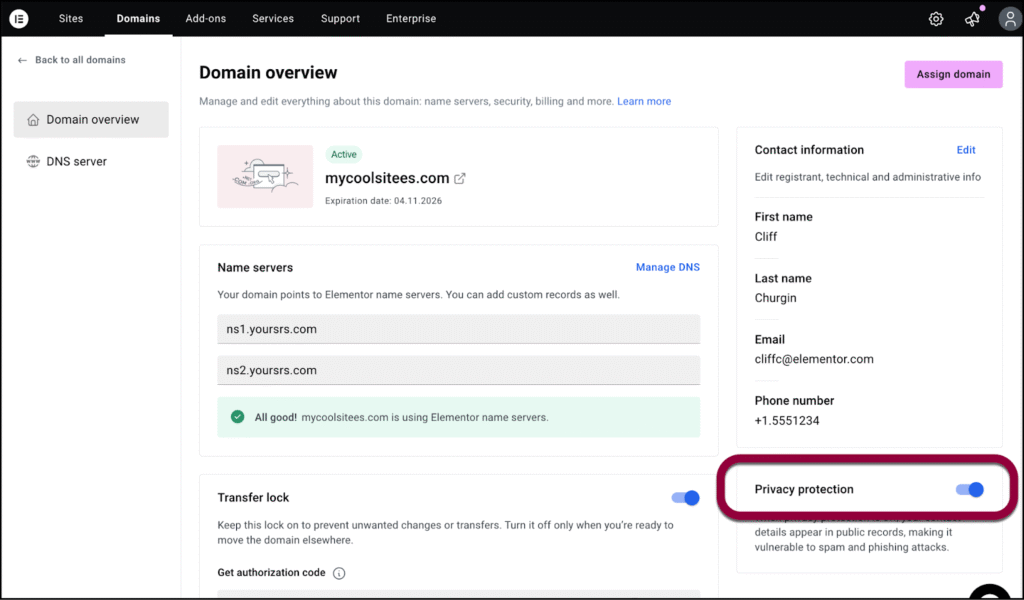The height and width of the screenshot is (600, 1024).
Task: Click the back arrow to all domains
Action: [x=23, y=60]
